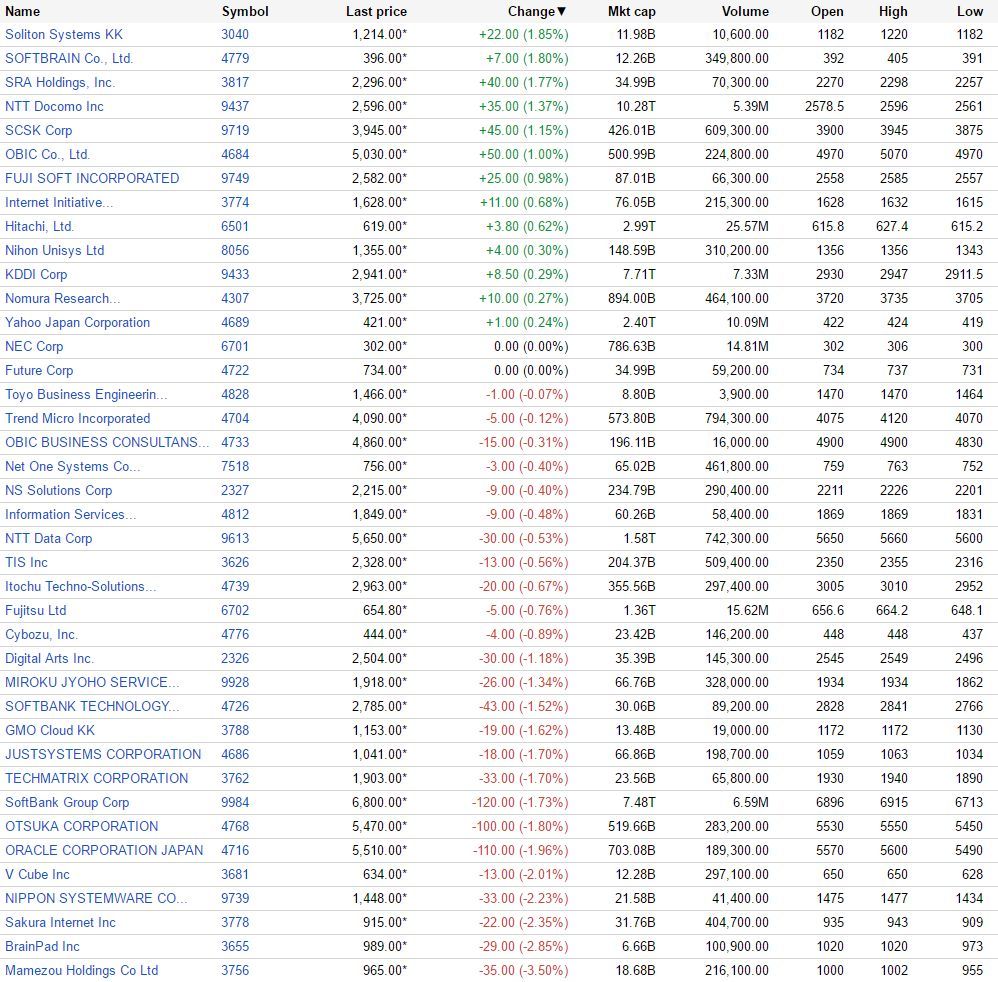Screen dimensions: 998x982
Task: Open the NTT Docomo Inc page
Action: (x=54, y=106)
